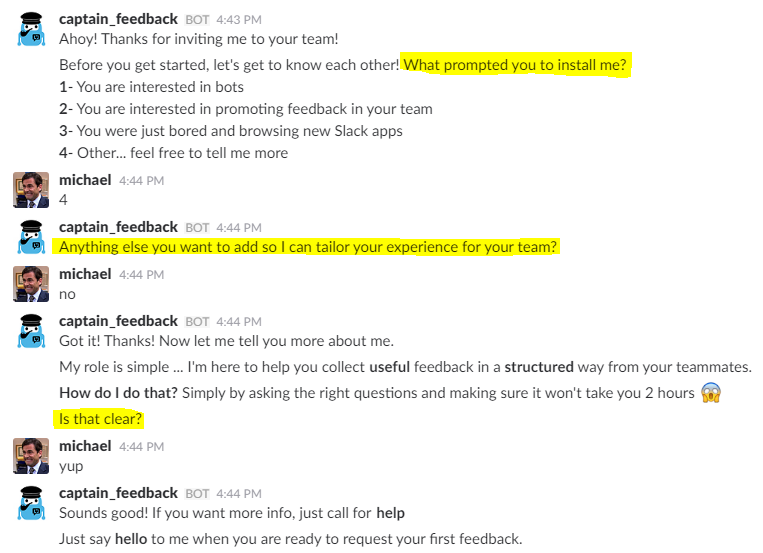The height and width of the screenshot is (553, 763).
Task: Click michael's avatar next to message 'yup'
Action: 31,456
